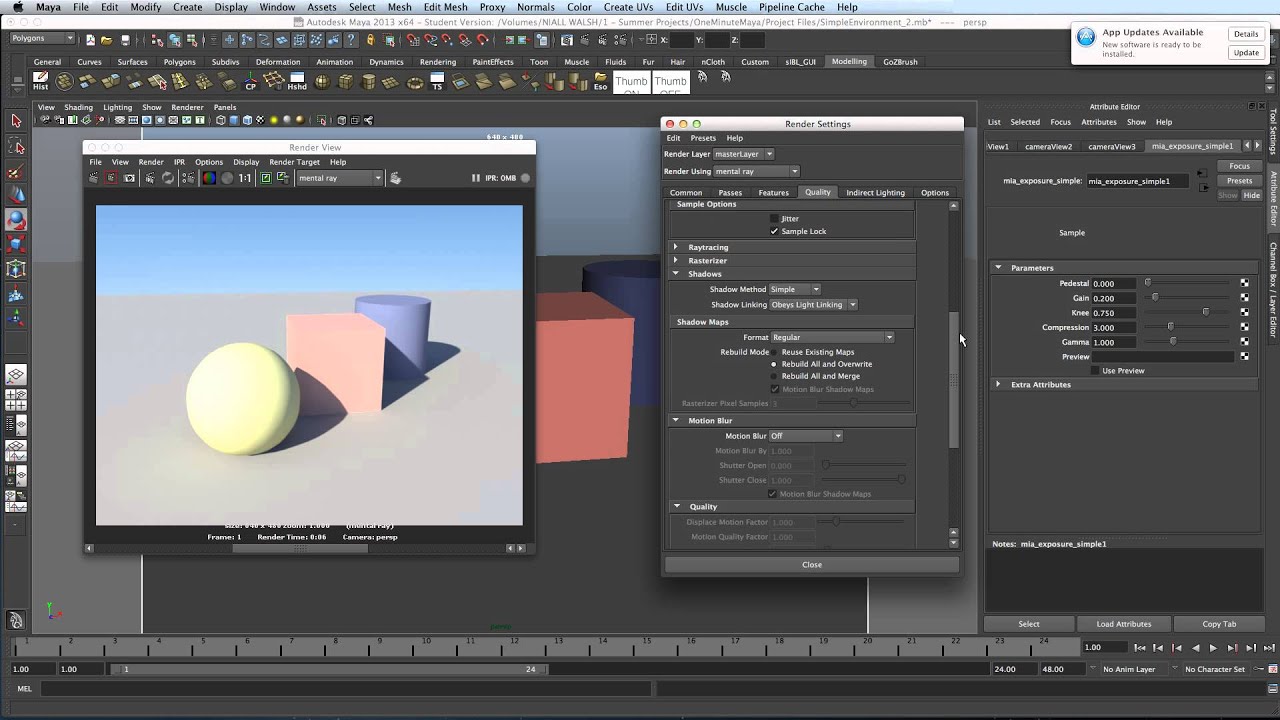Click the Eso shelf icon
The height and width of the screenshot is (720, 1280).
coord(600,81)
